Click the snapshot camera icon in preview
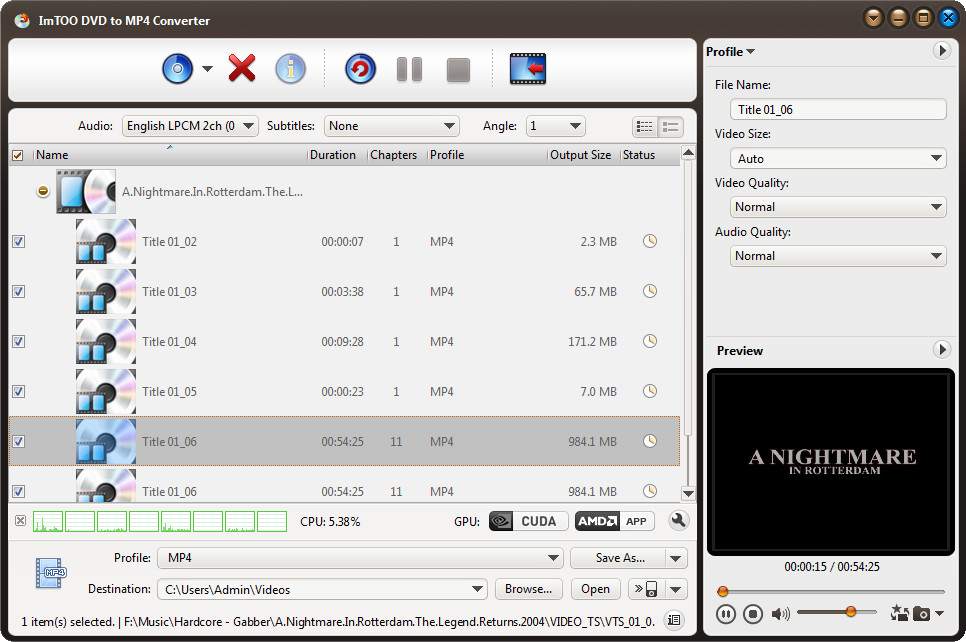 pos(922,613)
